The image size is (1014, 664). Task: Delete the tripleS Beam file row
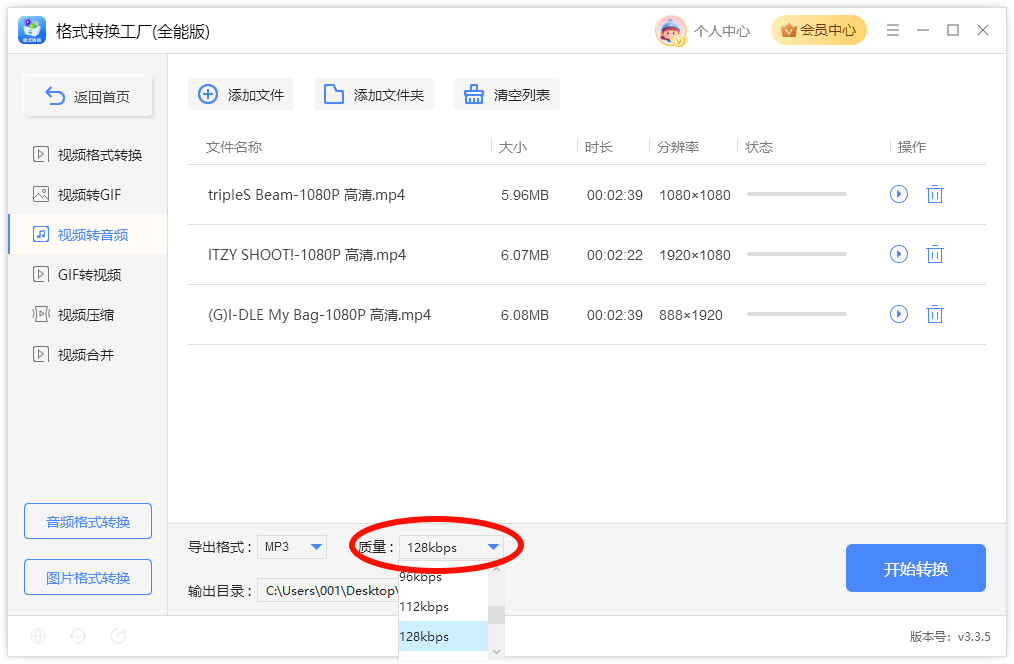[x=934, y=194]
